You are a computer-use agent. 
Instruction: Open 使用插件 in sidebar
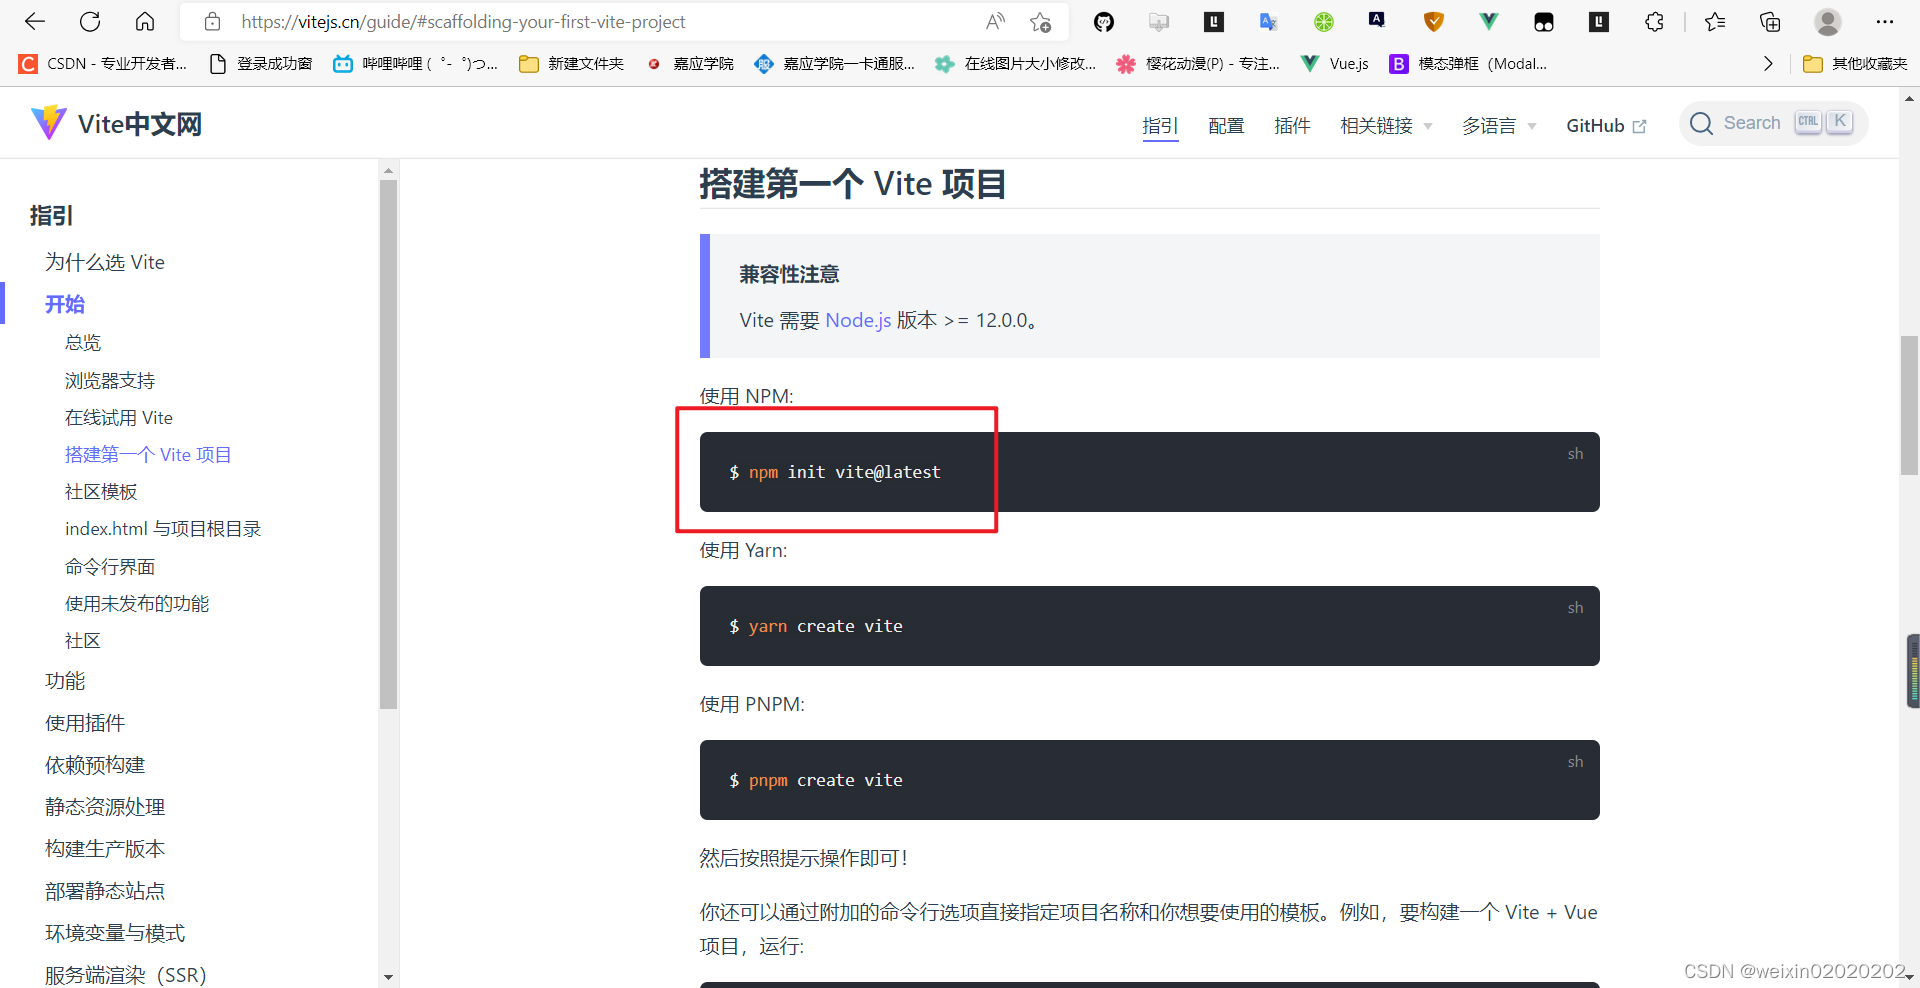pos(85,723)
